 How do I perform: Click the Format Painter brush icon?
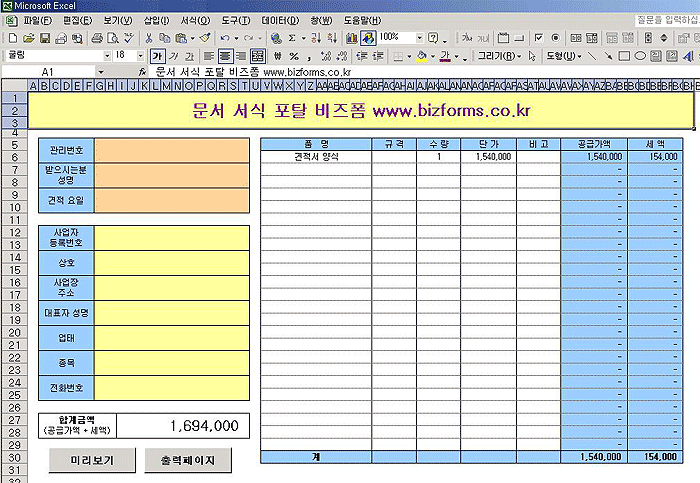tap(205, 38)
